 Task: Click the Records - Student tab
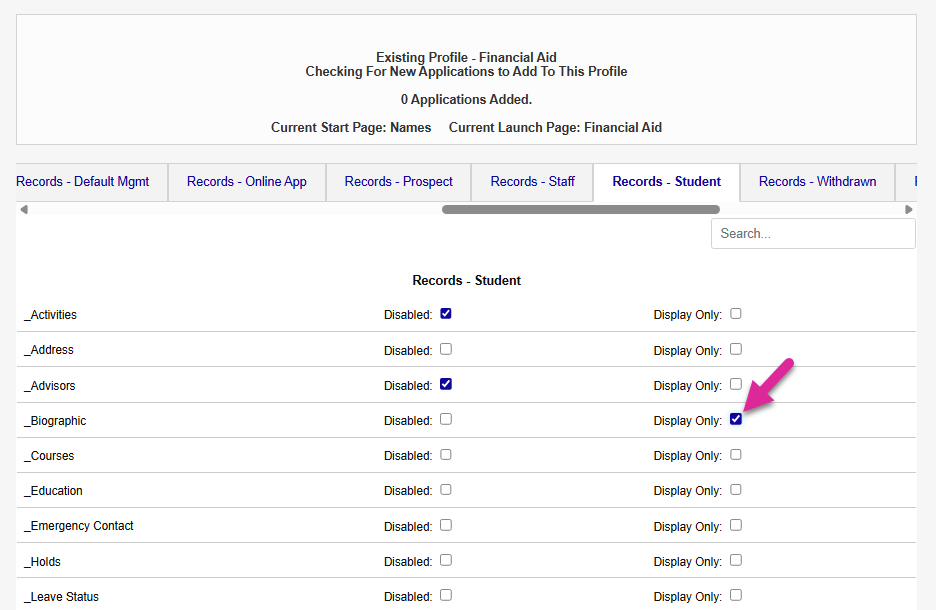point(666,182)
